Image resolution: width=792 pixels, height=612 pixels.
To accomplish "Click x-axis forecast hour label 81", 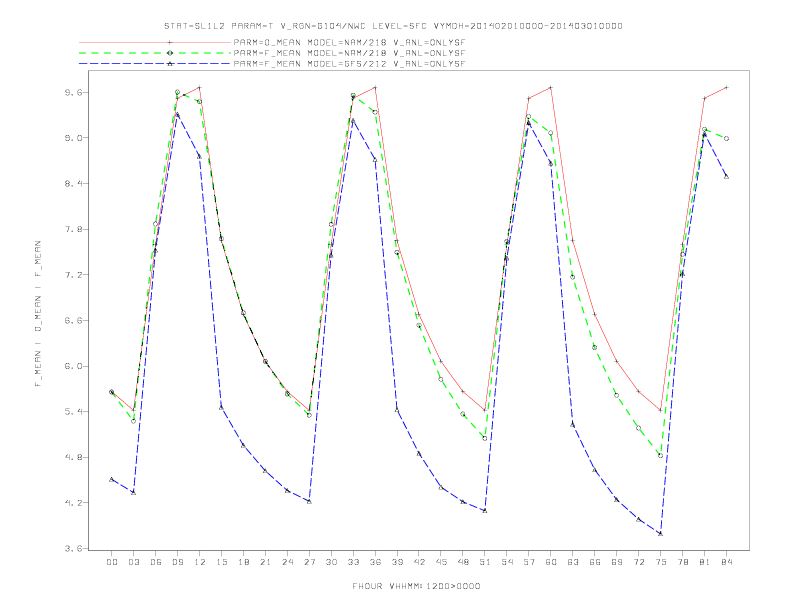I will point(705,562).
